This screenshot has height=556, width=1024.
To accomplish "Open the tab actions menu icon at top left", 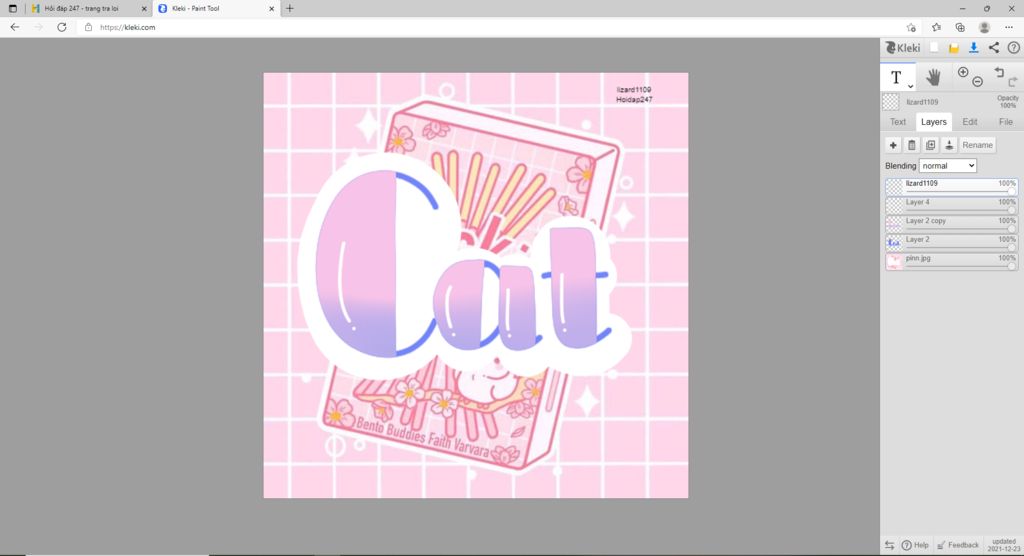I will [x=12, y=8].
